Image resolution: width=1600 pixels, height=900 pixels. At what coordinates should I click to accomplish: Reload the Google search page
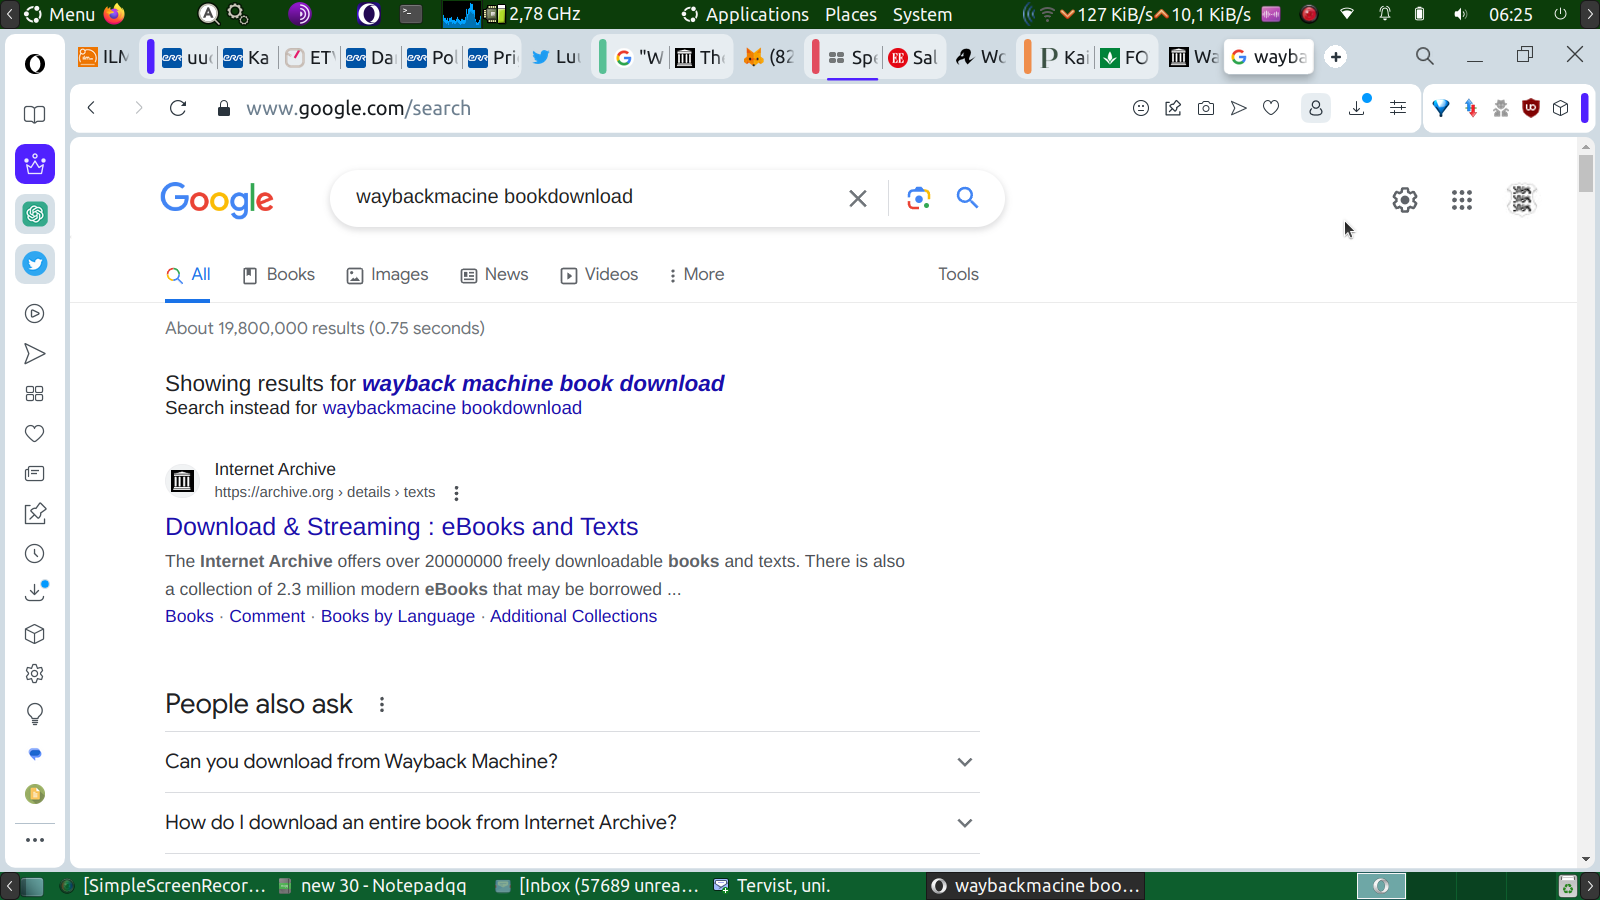(x=178, y=108)
